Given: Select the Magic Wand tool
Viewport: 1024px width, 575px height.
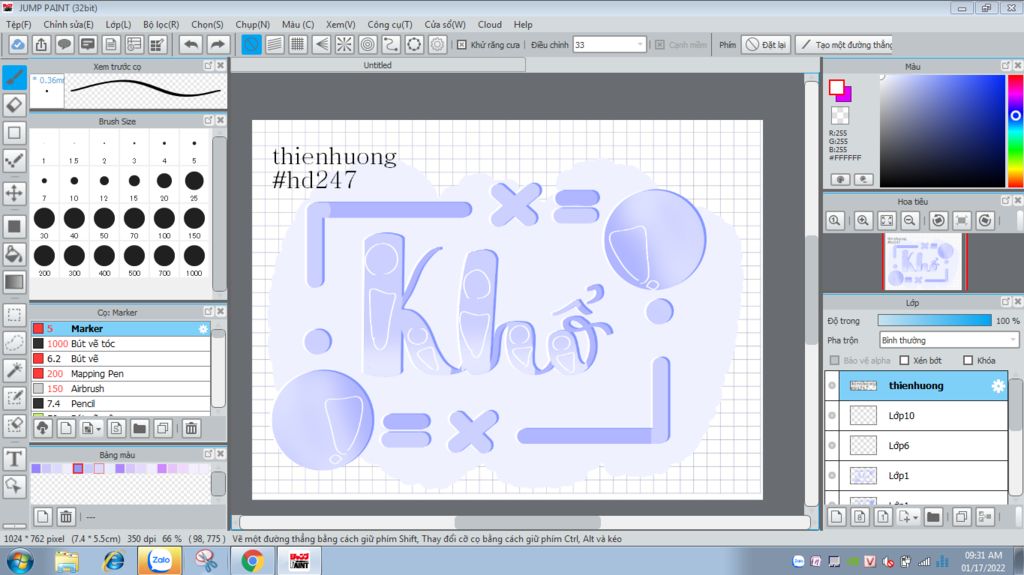Looking at the screenshot, I should [x=14, y=370].
